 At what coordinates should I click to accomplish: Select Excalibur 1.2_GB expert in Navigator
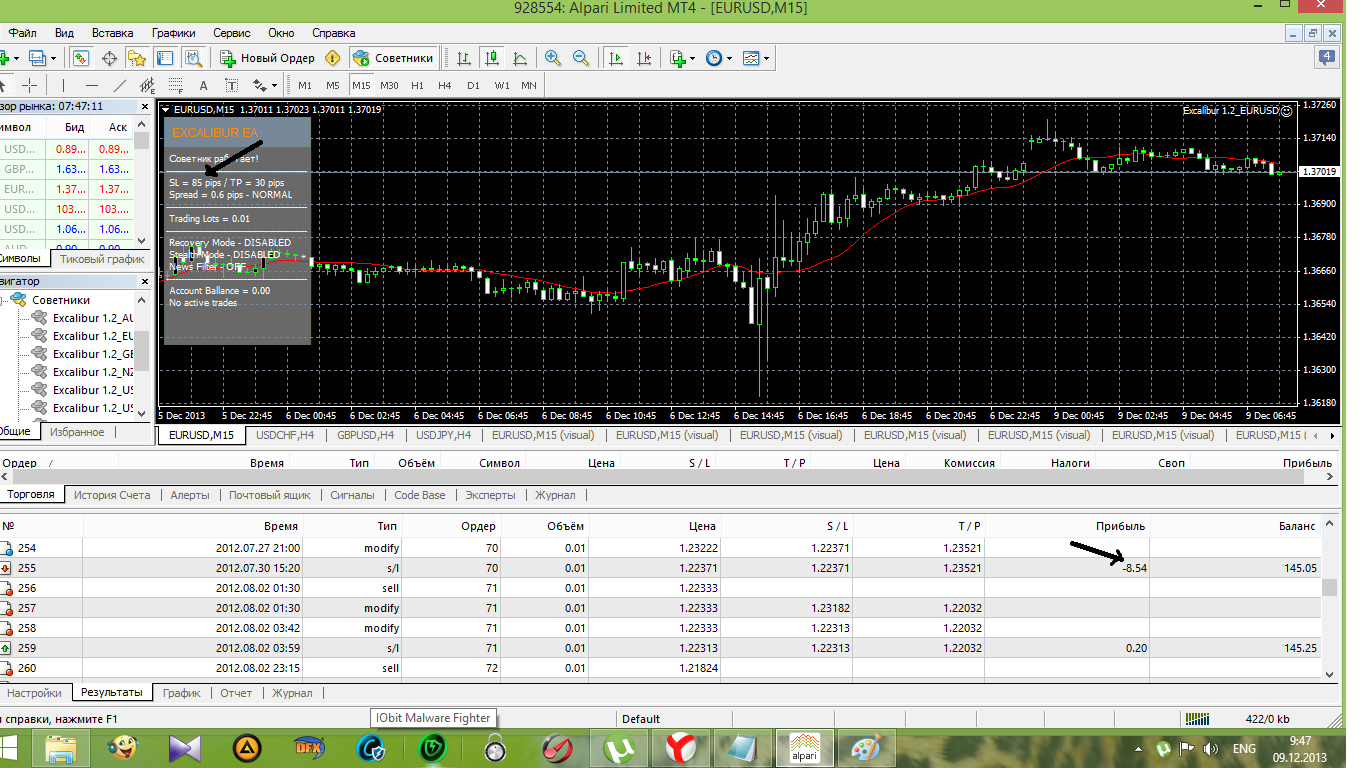93,354
